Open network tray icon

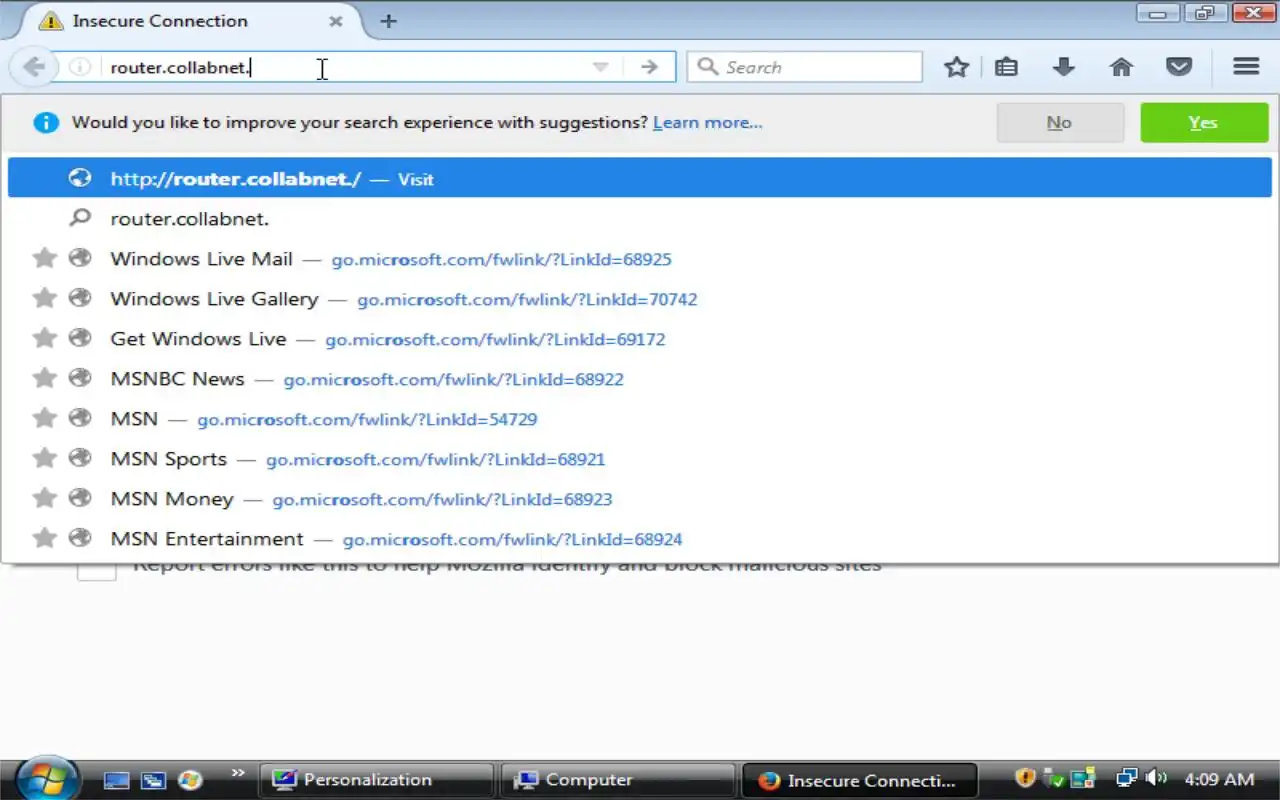1127,778
